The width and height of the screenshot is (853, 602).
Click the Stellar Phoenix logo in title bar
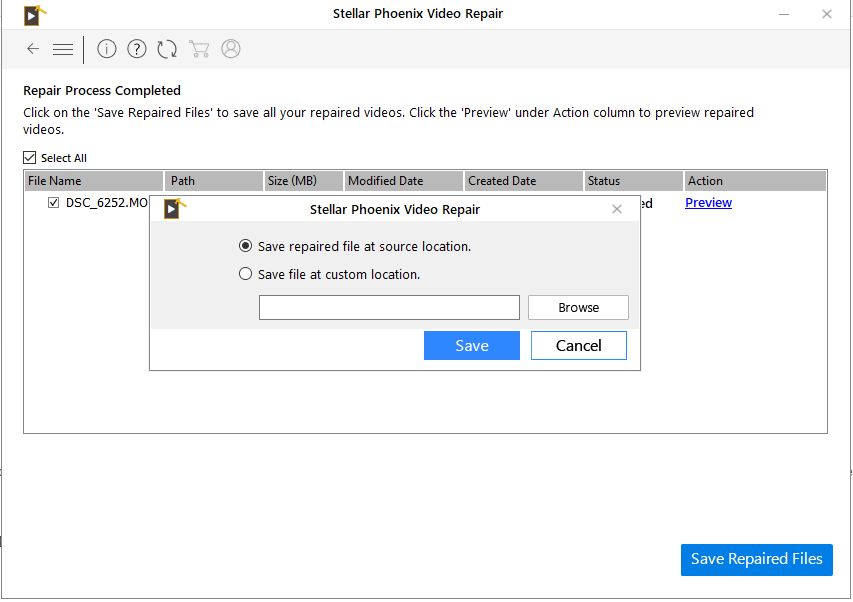click(35, 15)
